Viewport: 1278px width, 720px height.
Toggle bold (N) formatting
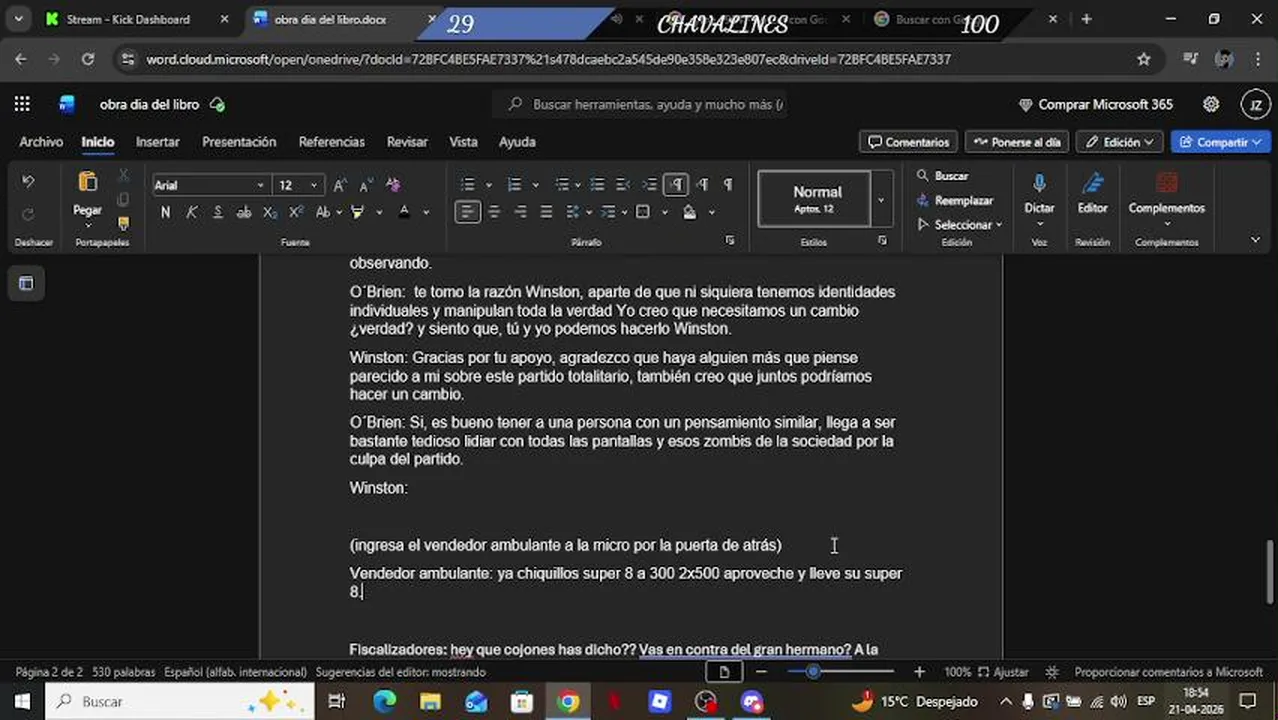[x=165, y=212]
